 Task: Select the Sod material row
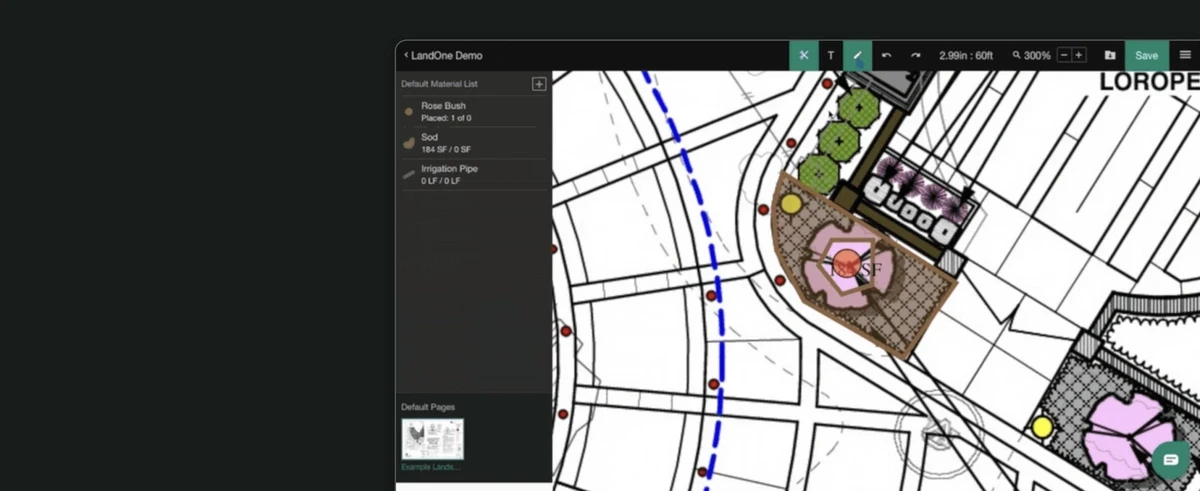[x=474, y=143]
